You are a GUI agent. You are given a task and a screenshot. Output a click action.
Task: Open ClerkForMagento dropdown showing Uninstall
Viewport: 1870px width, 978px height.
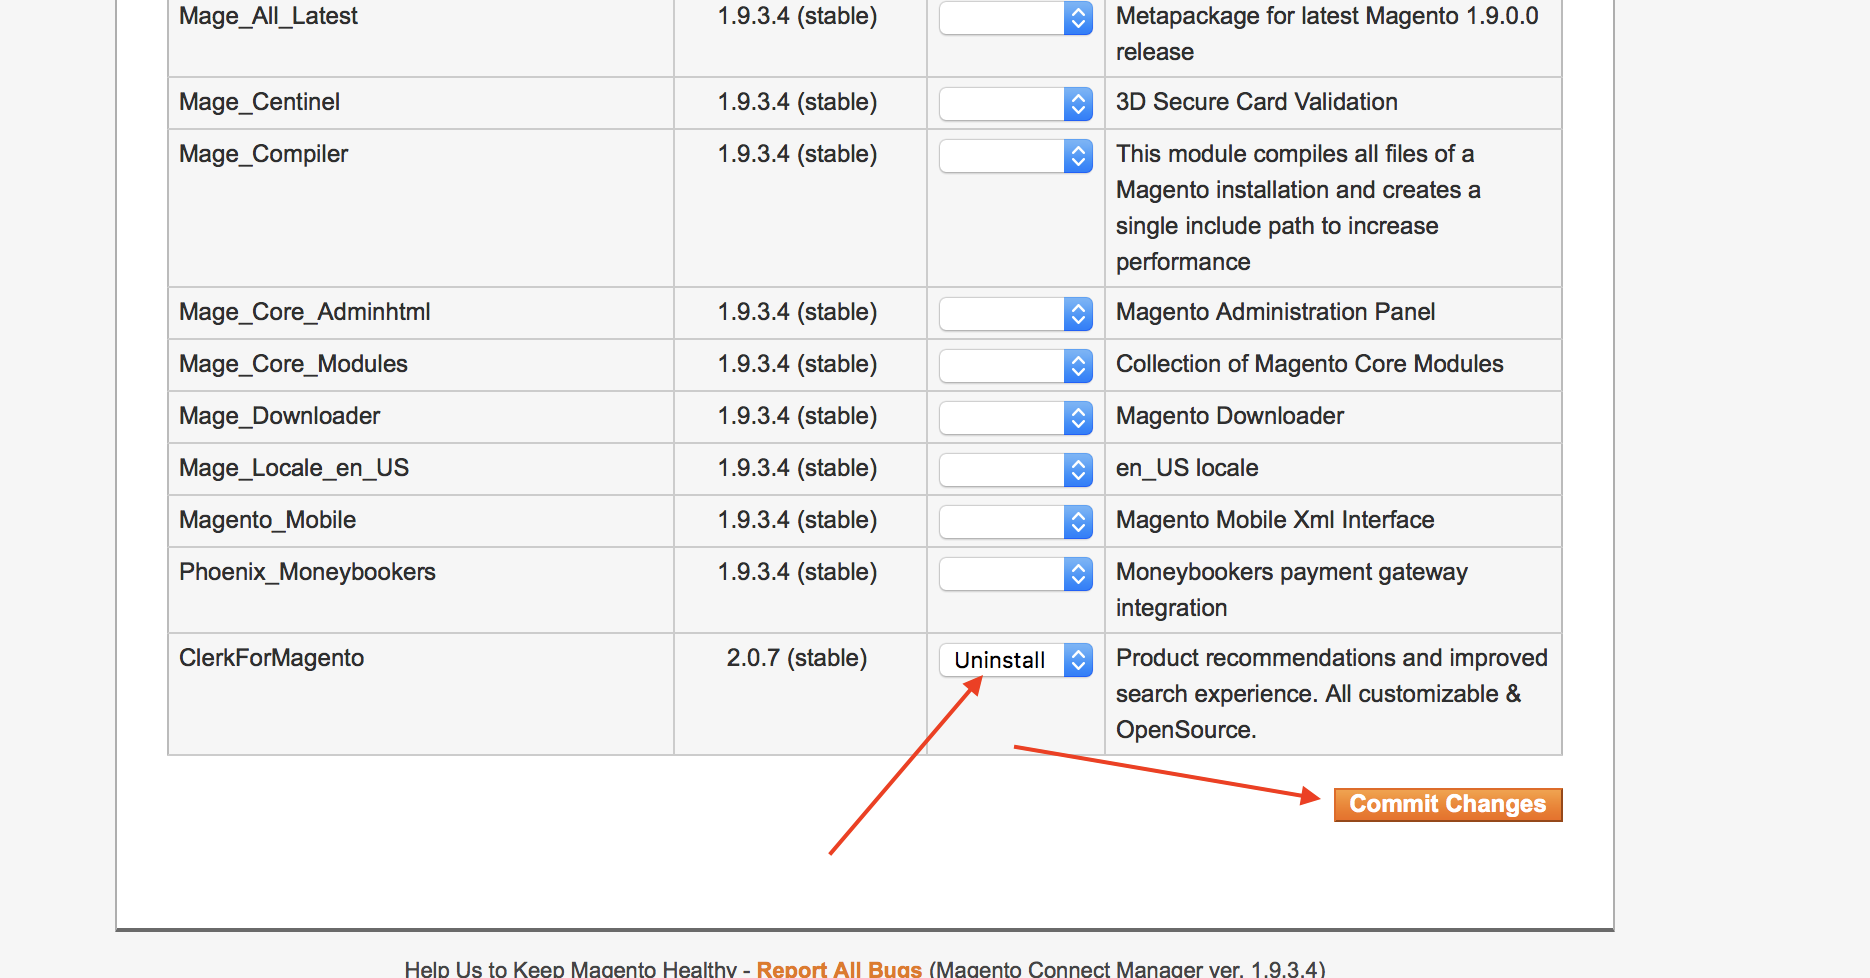tap(1015, 660)
